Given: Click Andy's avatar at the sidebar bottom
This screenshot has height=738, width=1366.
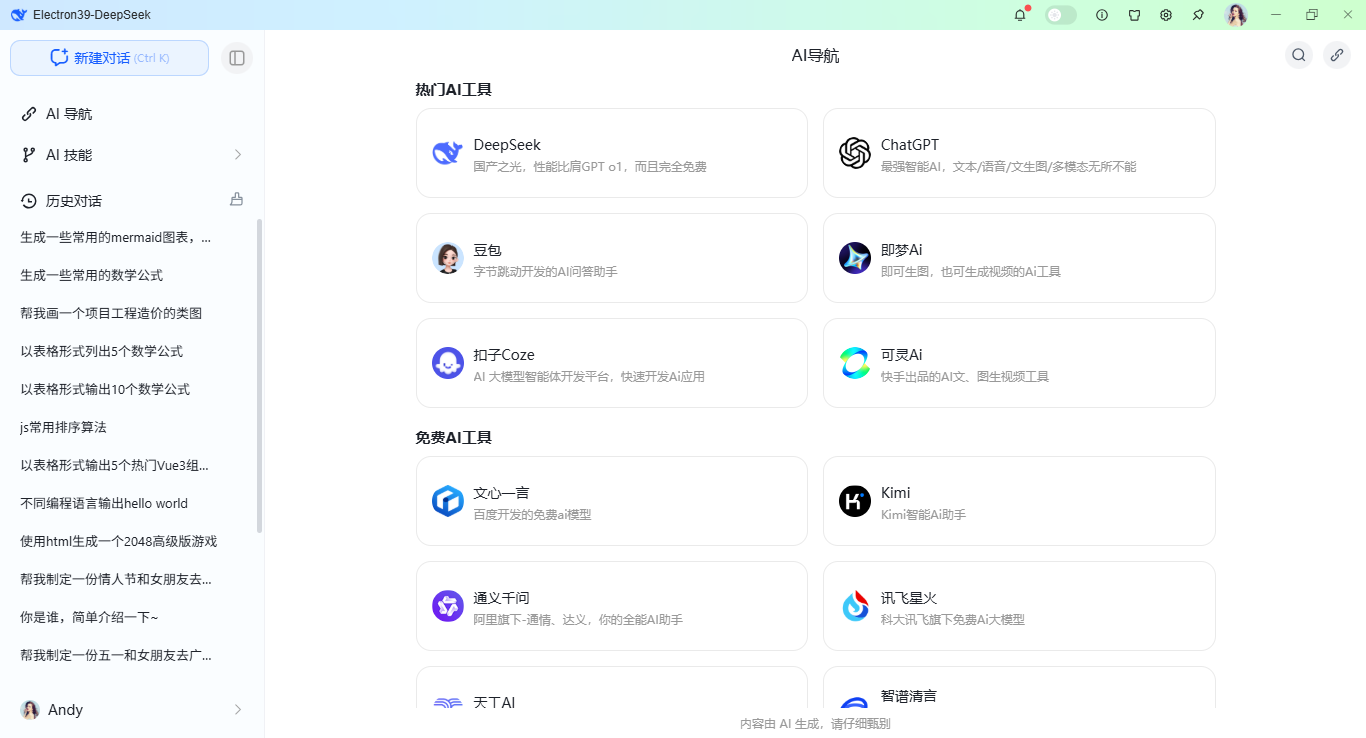Looking at the screenshot, I should [x=30, y=710].
